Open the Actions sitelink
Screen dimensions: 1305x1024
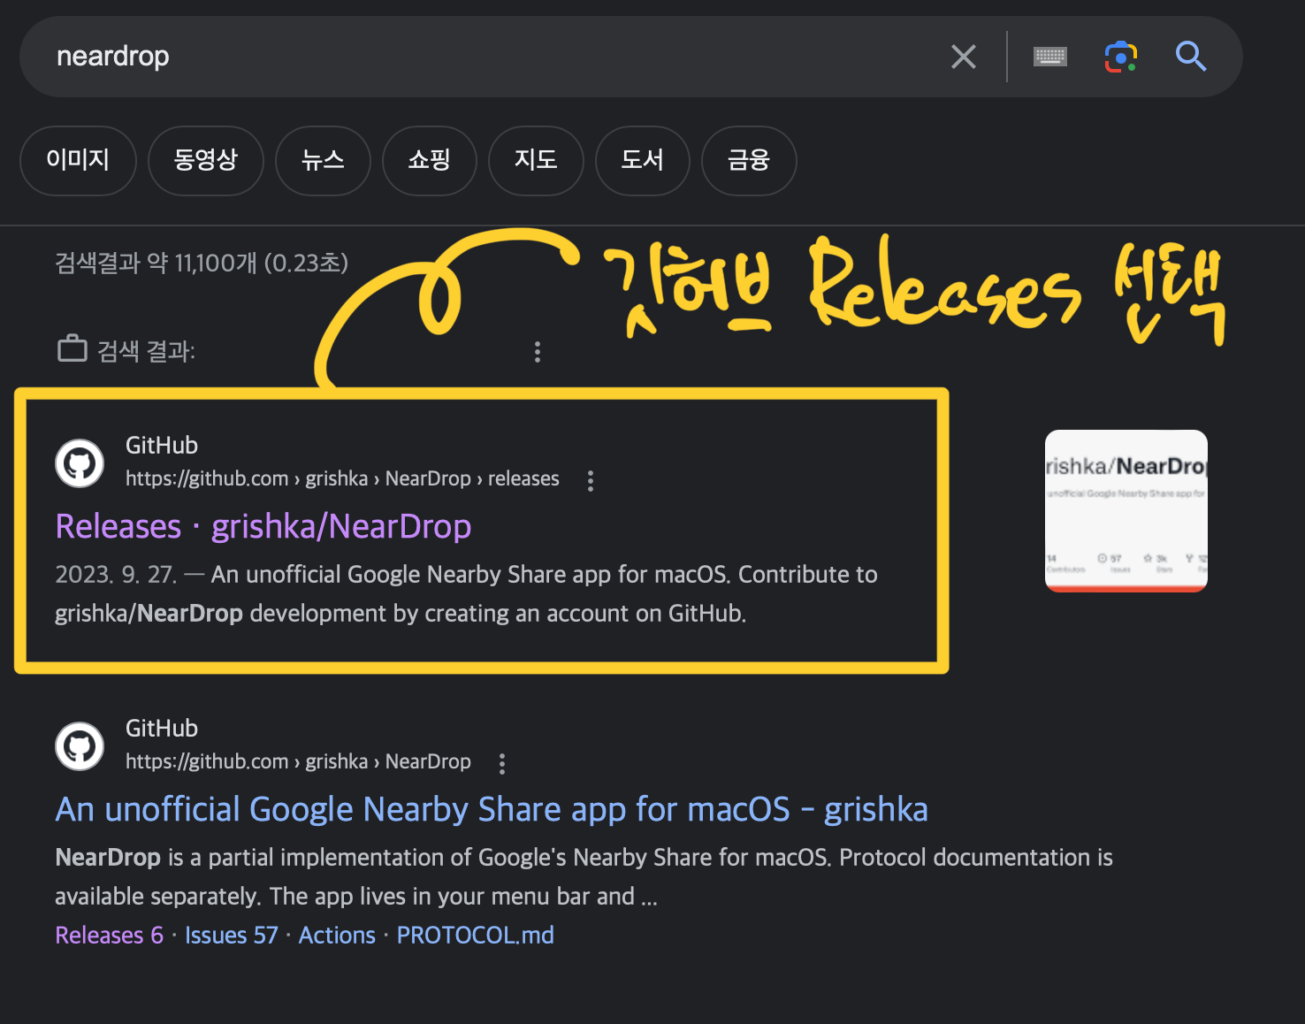click(x=337, y=935)
